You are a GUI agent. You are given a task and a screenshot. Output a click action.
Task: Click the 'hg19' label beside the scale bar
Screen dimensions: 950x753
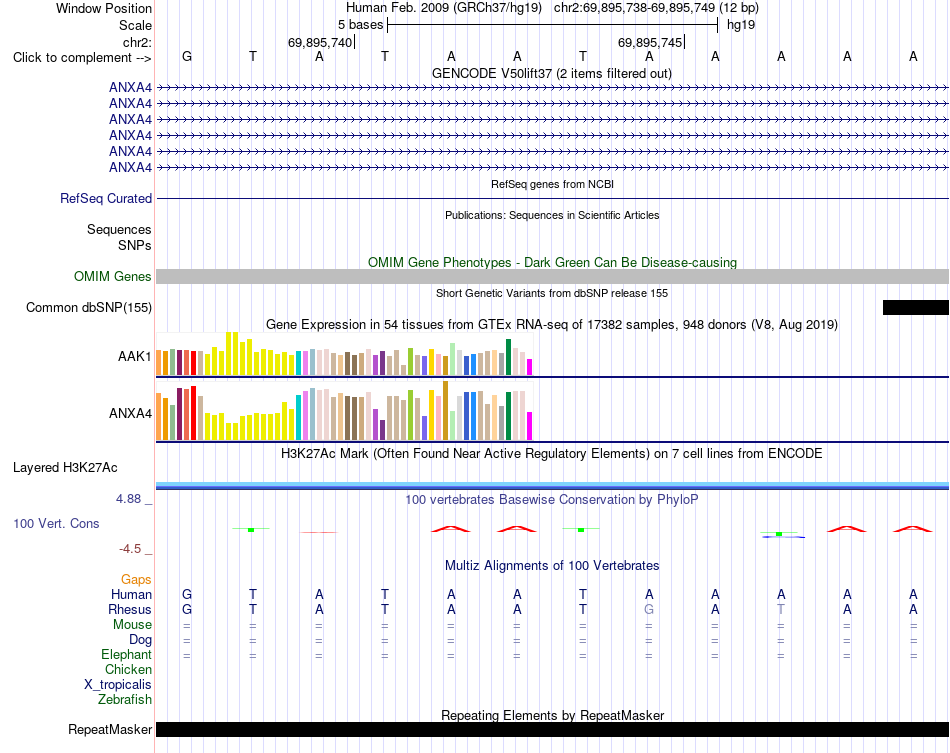tap(741, 25)
